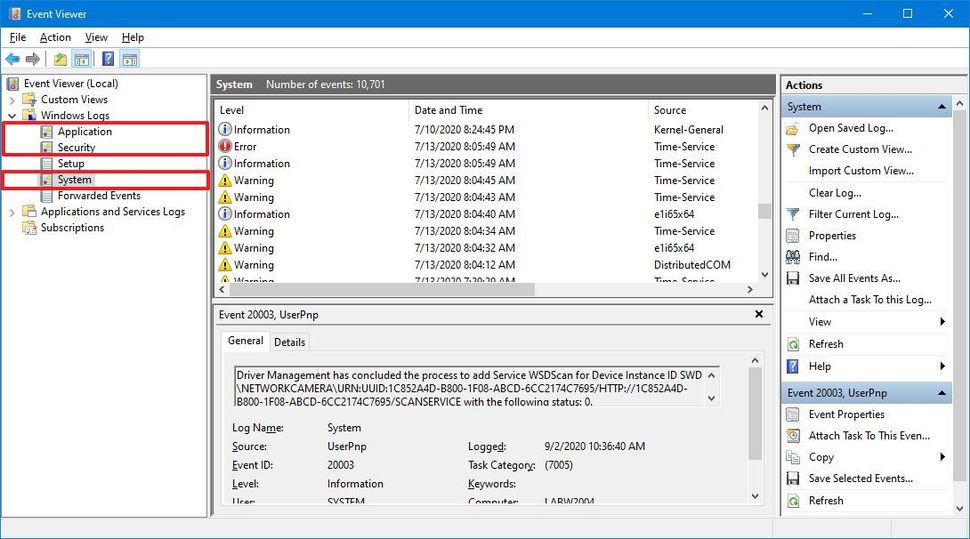This screenshot has height=539, width=970.
Task: Click Refresh under Event 20003 actions
Action: (x=826, y=501)
